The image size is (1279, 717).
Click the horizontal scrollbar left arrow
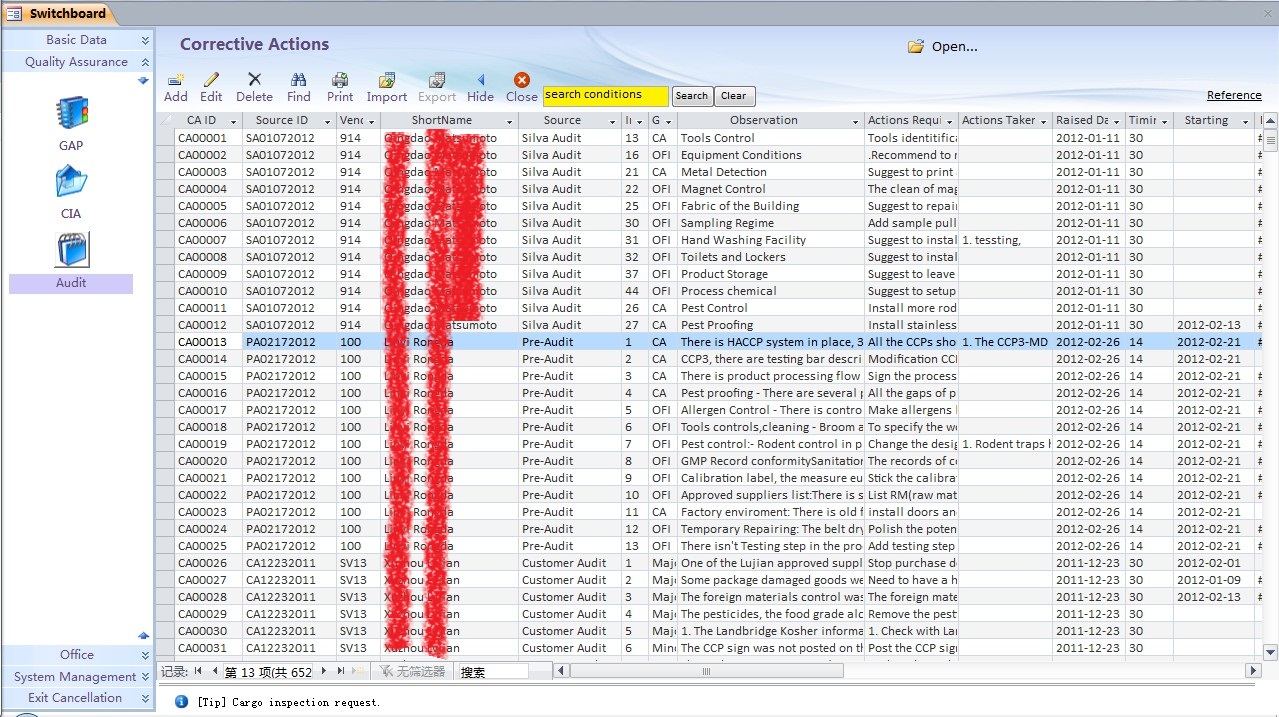pos(561,671)
